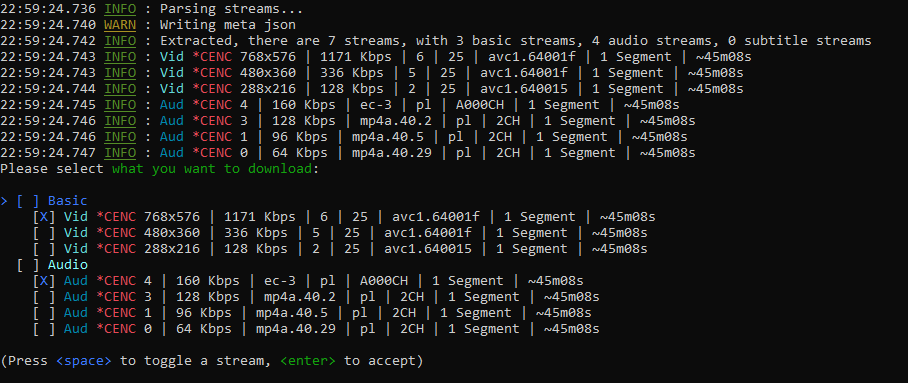This screenshot has width=908, height=383.
Task: Uncheck the 768x576 video stream checkbox
Action: coord(44,217)
